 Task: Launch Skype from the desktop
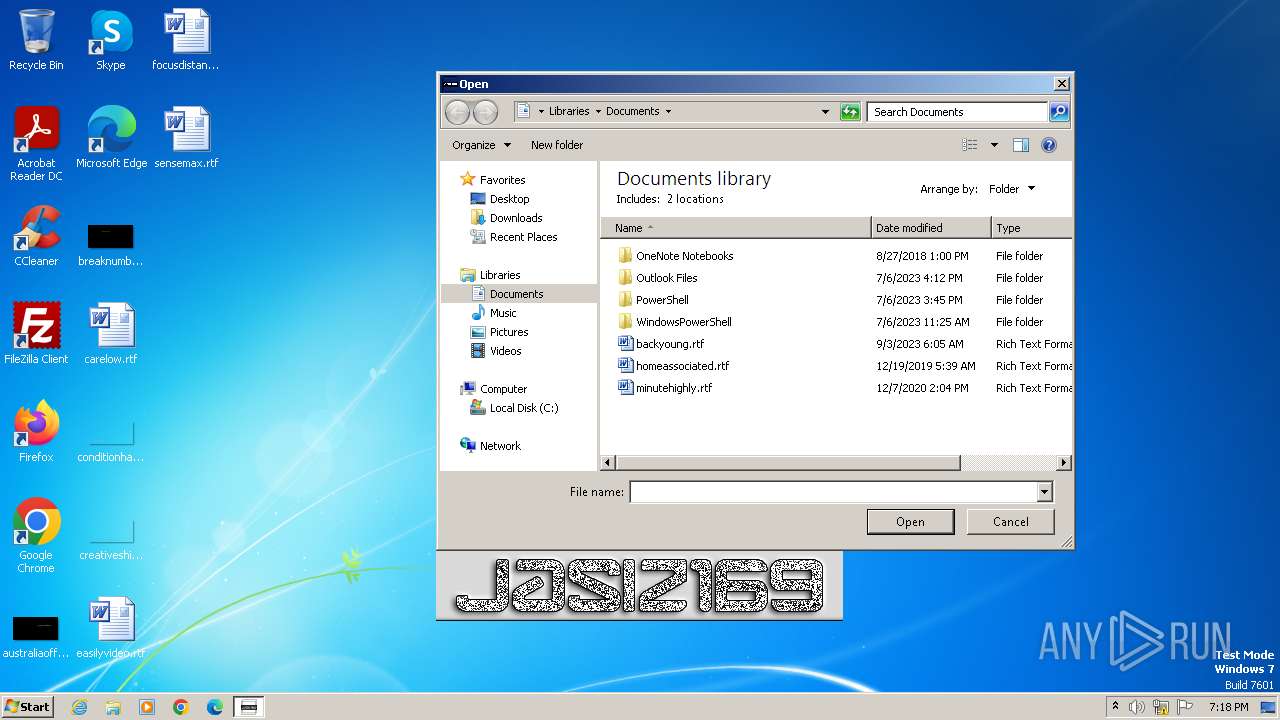[x=110, y=40]
